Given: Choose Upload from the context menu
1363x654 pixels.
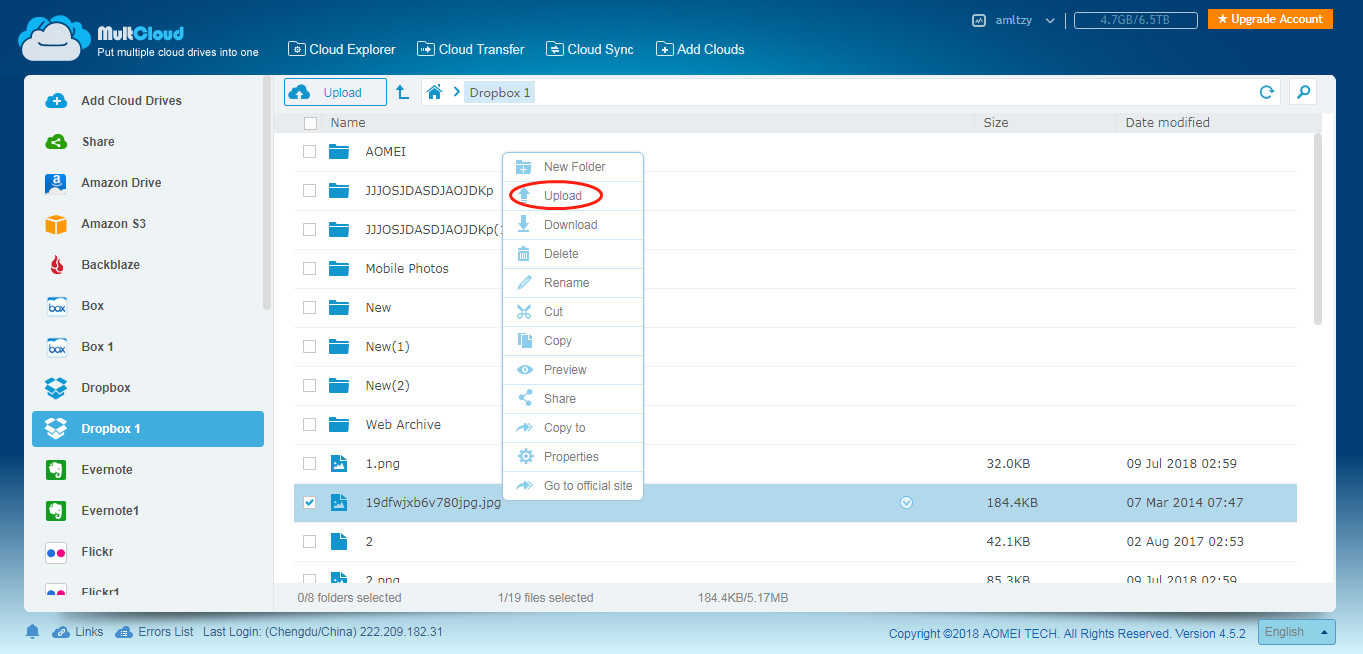Looking at the screenshot, I should pos(562,196).
